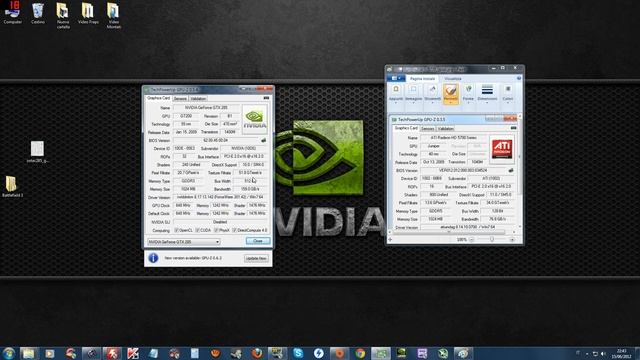The height and width of the screenshot is (360, 640).
Task: Open Steam from the taskbar
Action: coord(236,353)
